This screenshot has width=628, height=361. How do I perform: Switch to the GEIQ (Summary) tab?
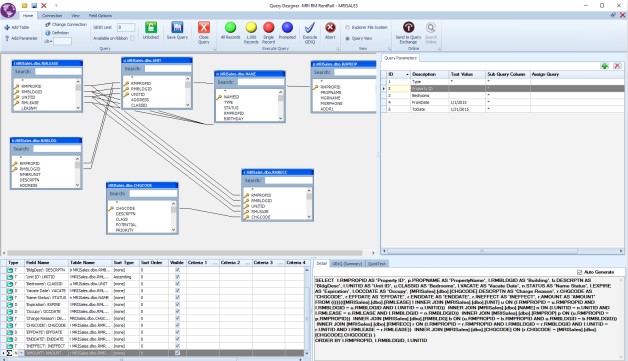pos(347,264)
